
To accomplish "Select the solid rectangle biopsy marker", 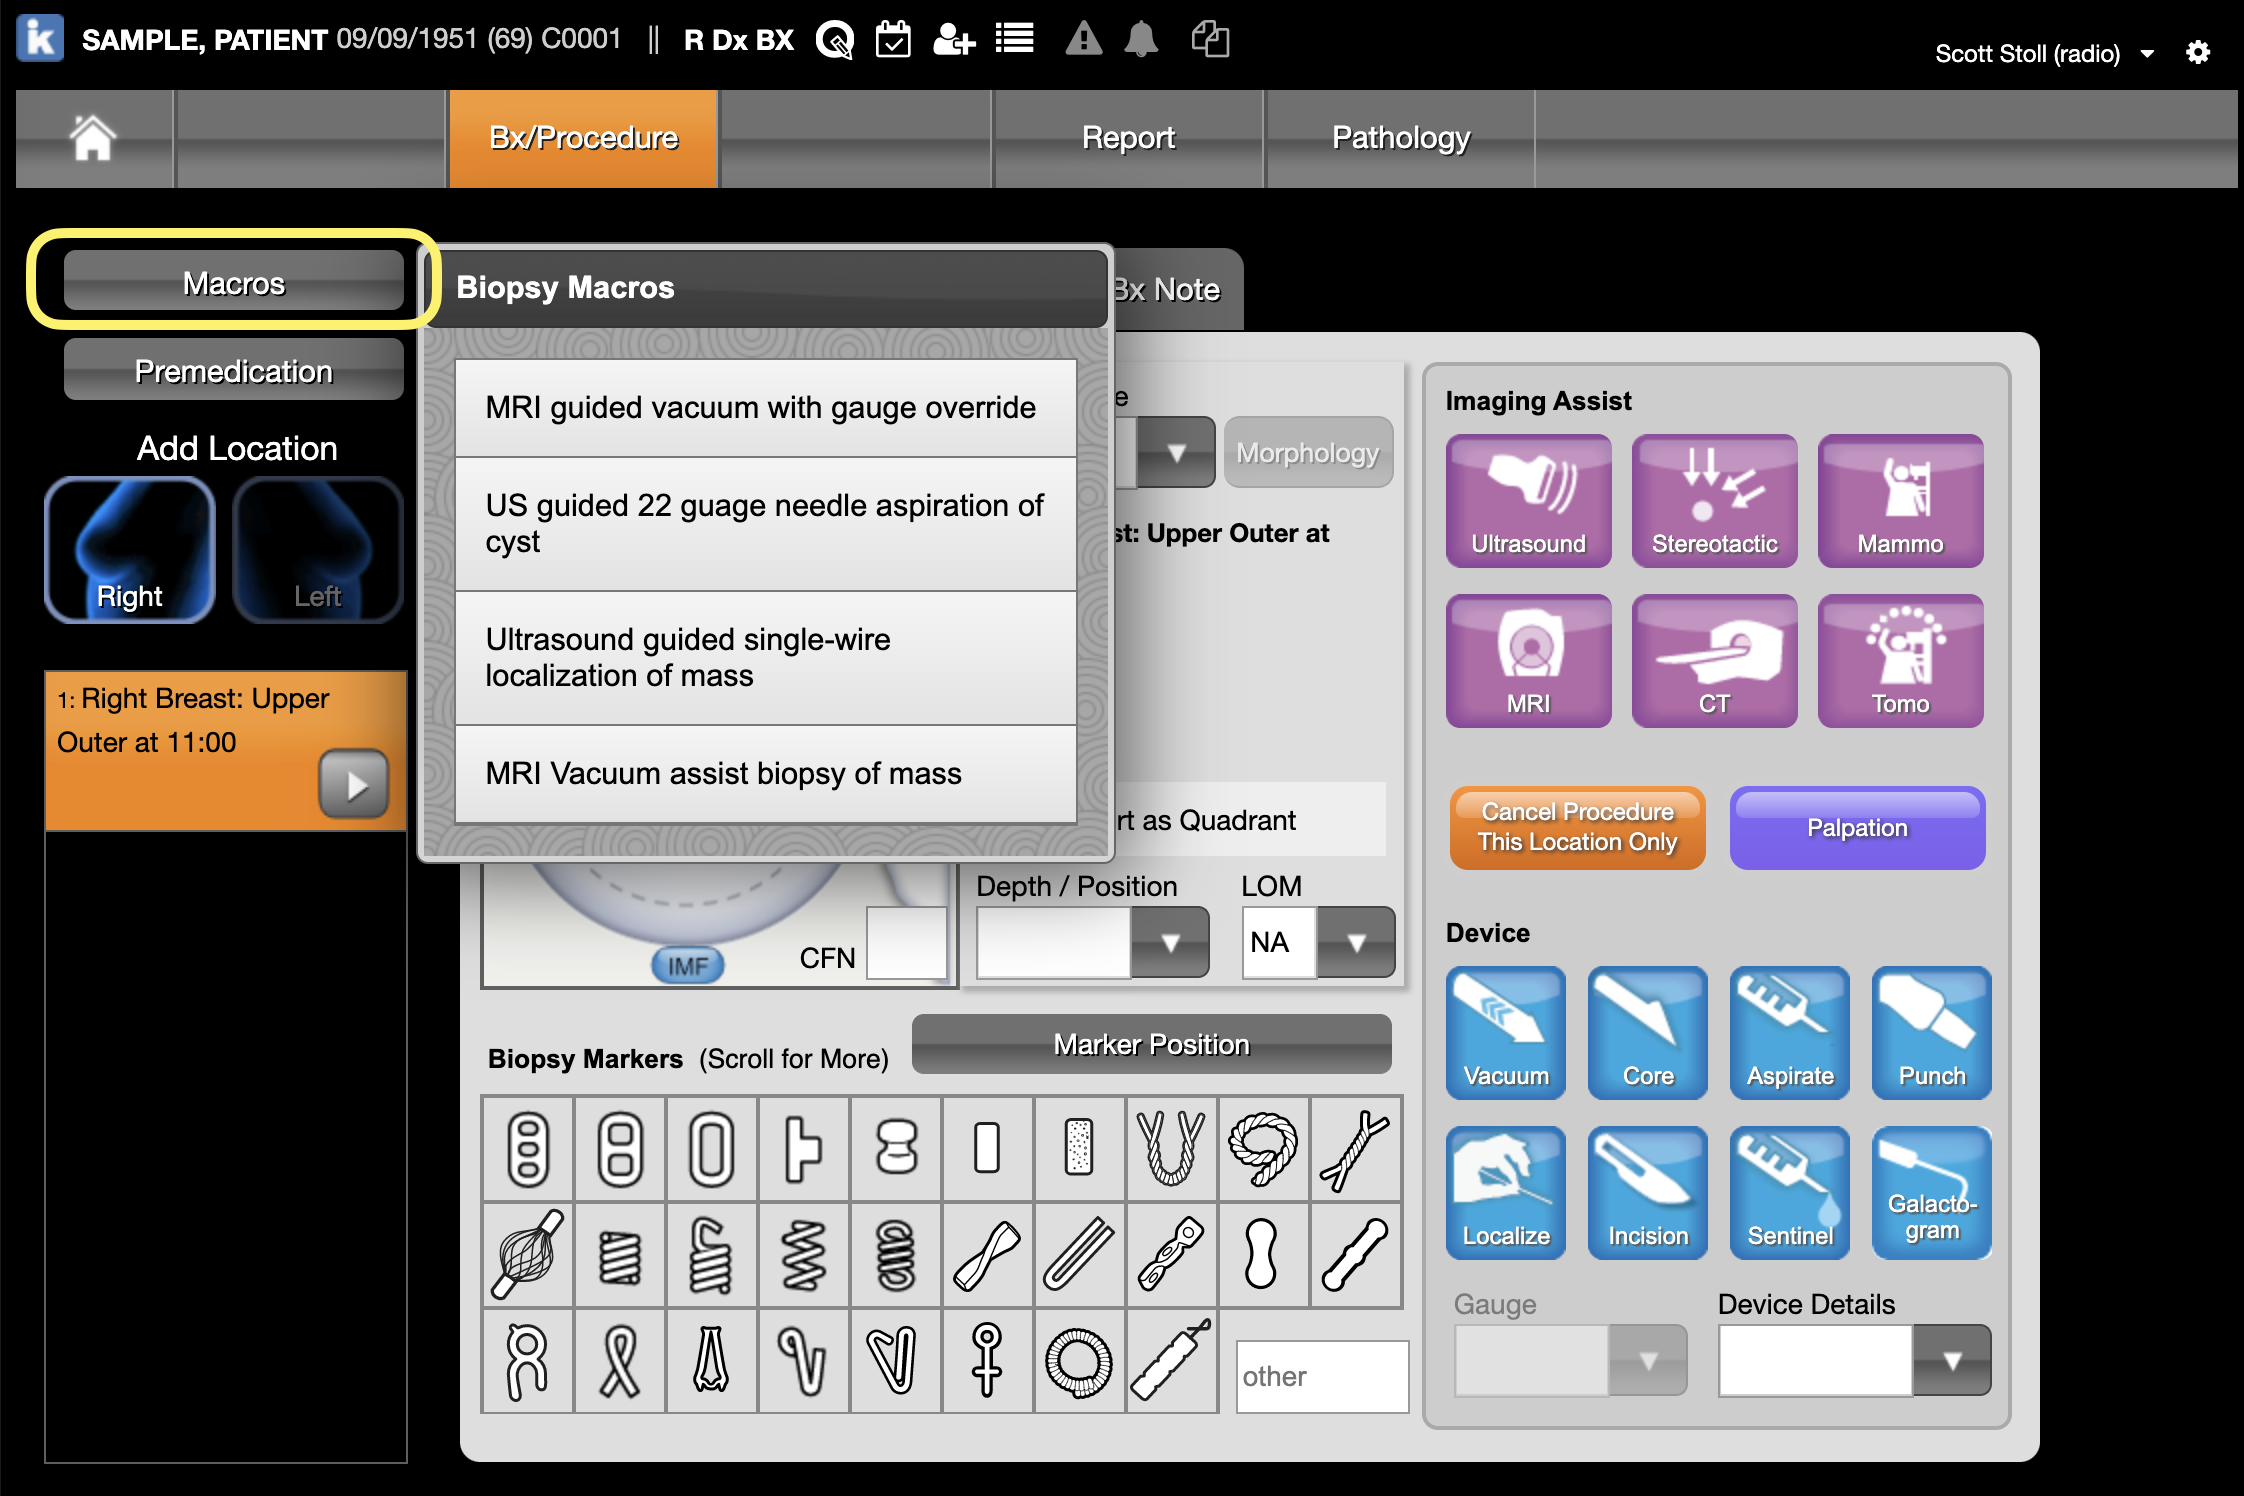I will 986,1148.
